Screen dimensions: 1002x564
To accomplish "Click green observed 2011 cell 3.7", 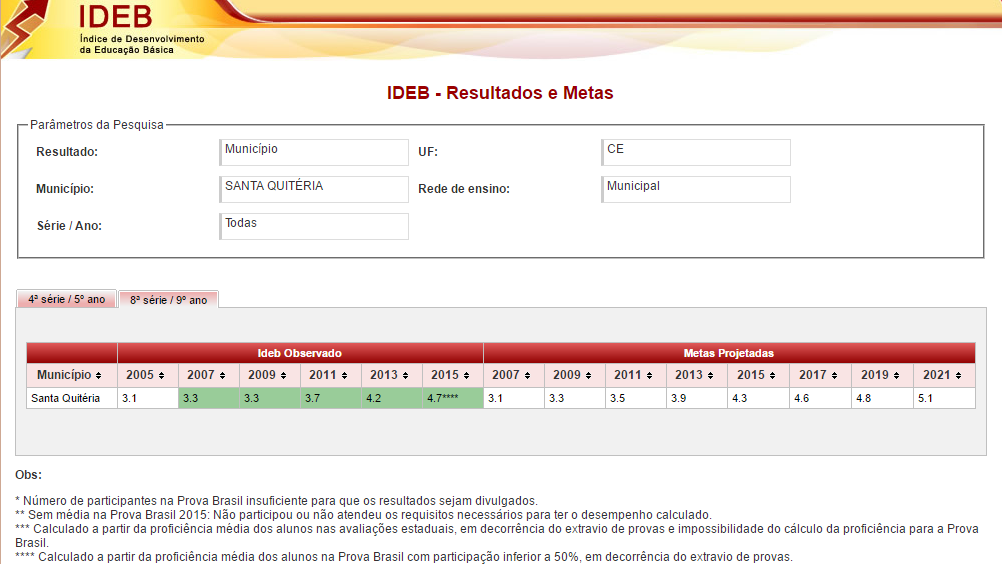I will point(331,398).
